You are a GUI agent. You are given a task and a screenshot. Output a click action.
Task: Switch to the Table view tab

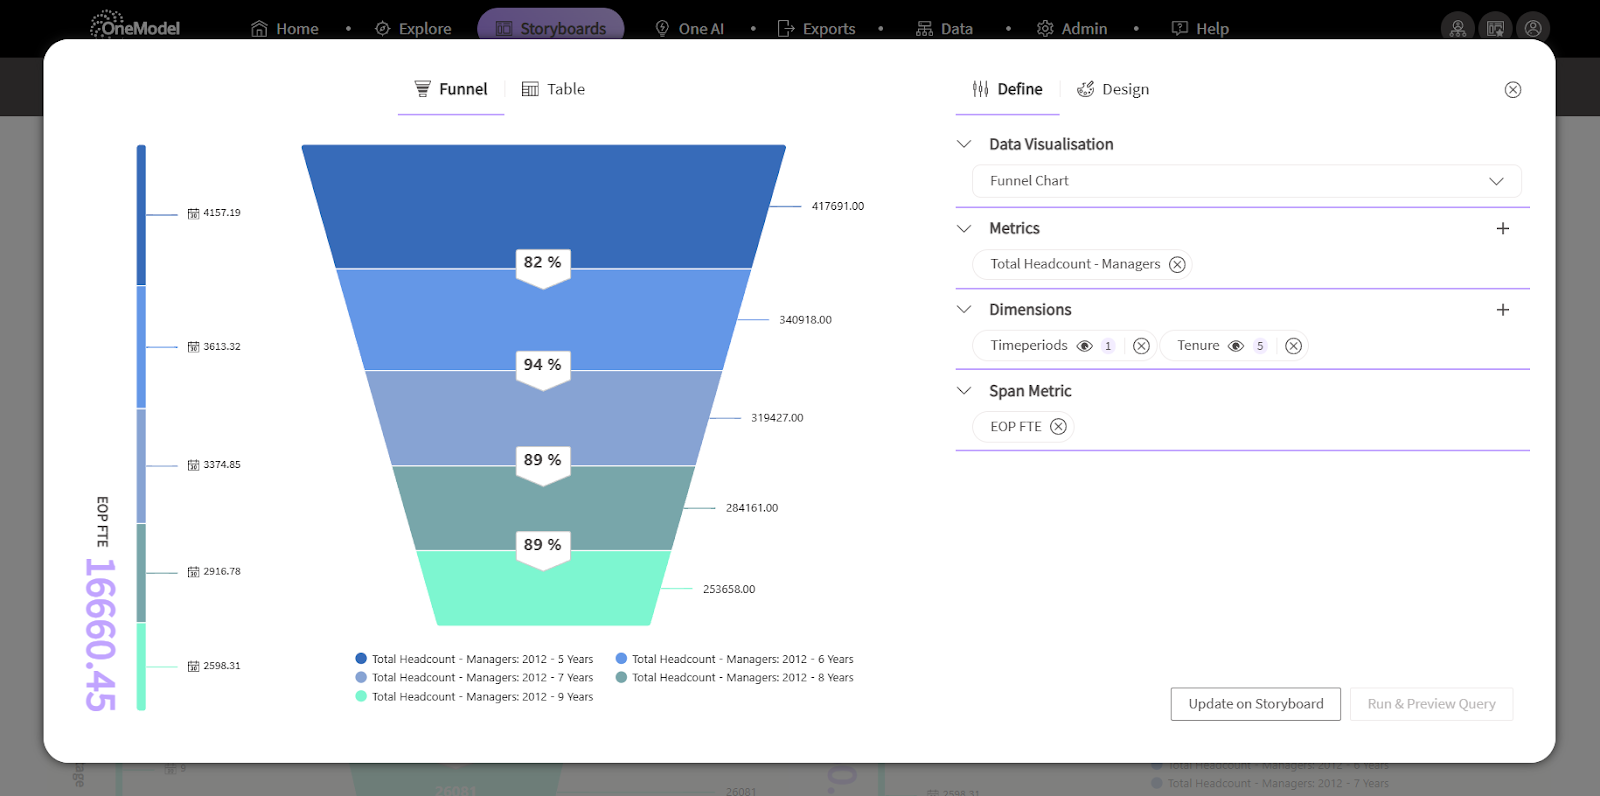pos(553,89)
